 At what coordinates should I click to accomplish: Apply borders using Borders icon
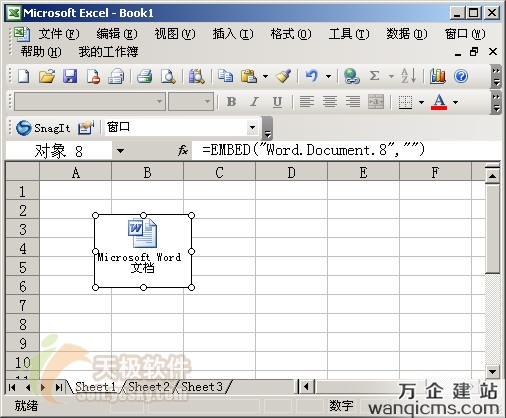[405, 102]
